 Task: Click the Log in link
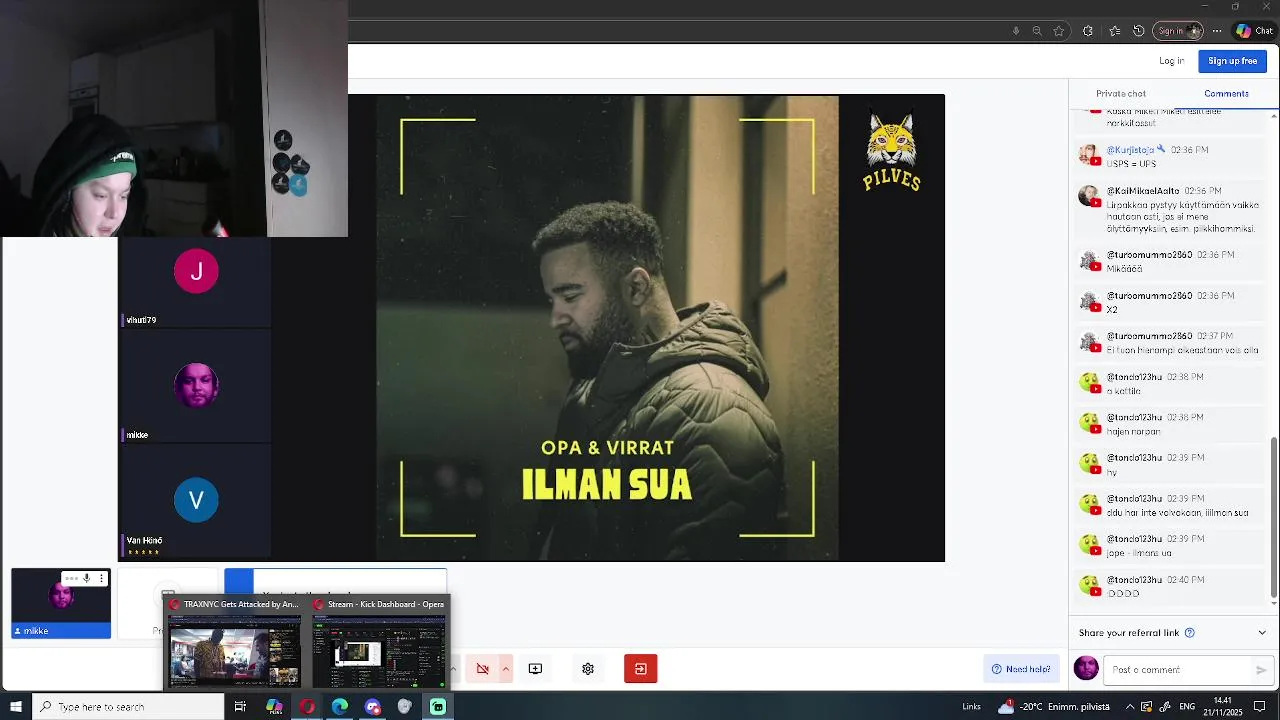point(1172,61)
